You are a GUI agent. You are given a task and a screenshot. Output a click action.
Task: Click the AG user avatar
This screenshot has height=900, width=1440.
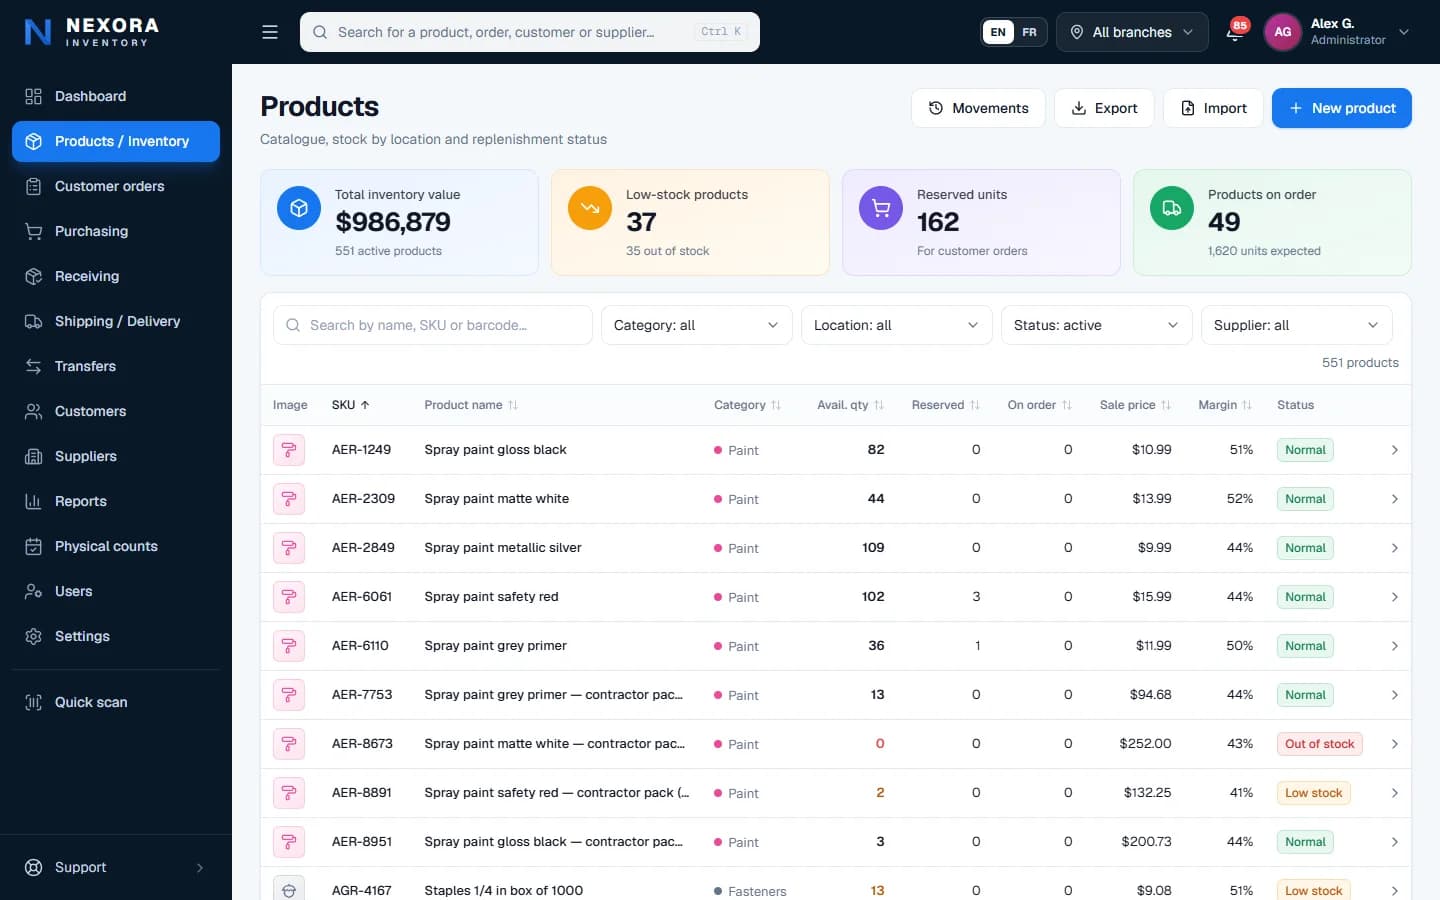pyautogui.click(x=1283, y=32)
